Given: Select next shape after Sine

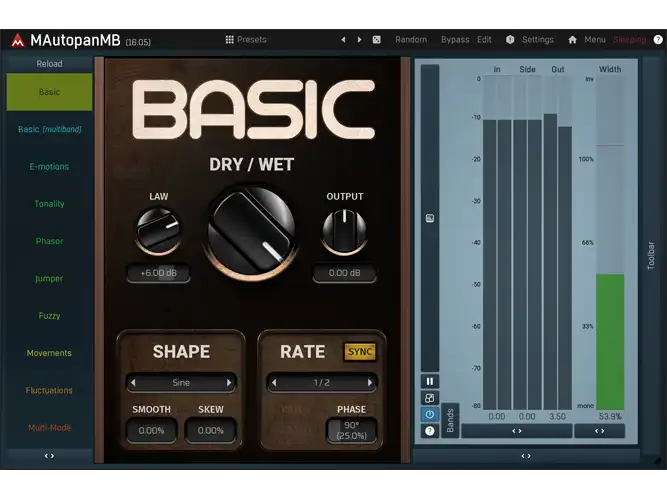Looking at the screenshot, I should pos(229,383).
